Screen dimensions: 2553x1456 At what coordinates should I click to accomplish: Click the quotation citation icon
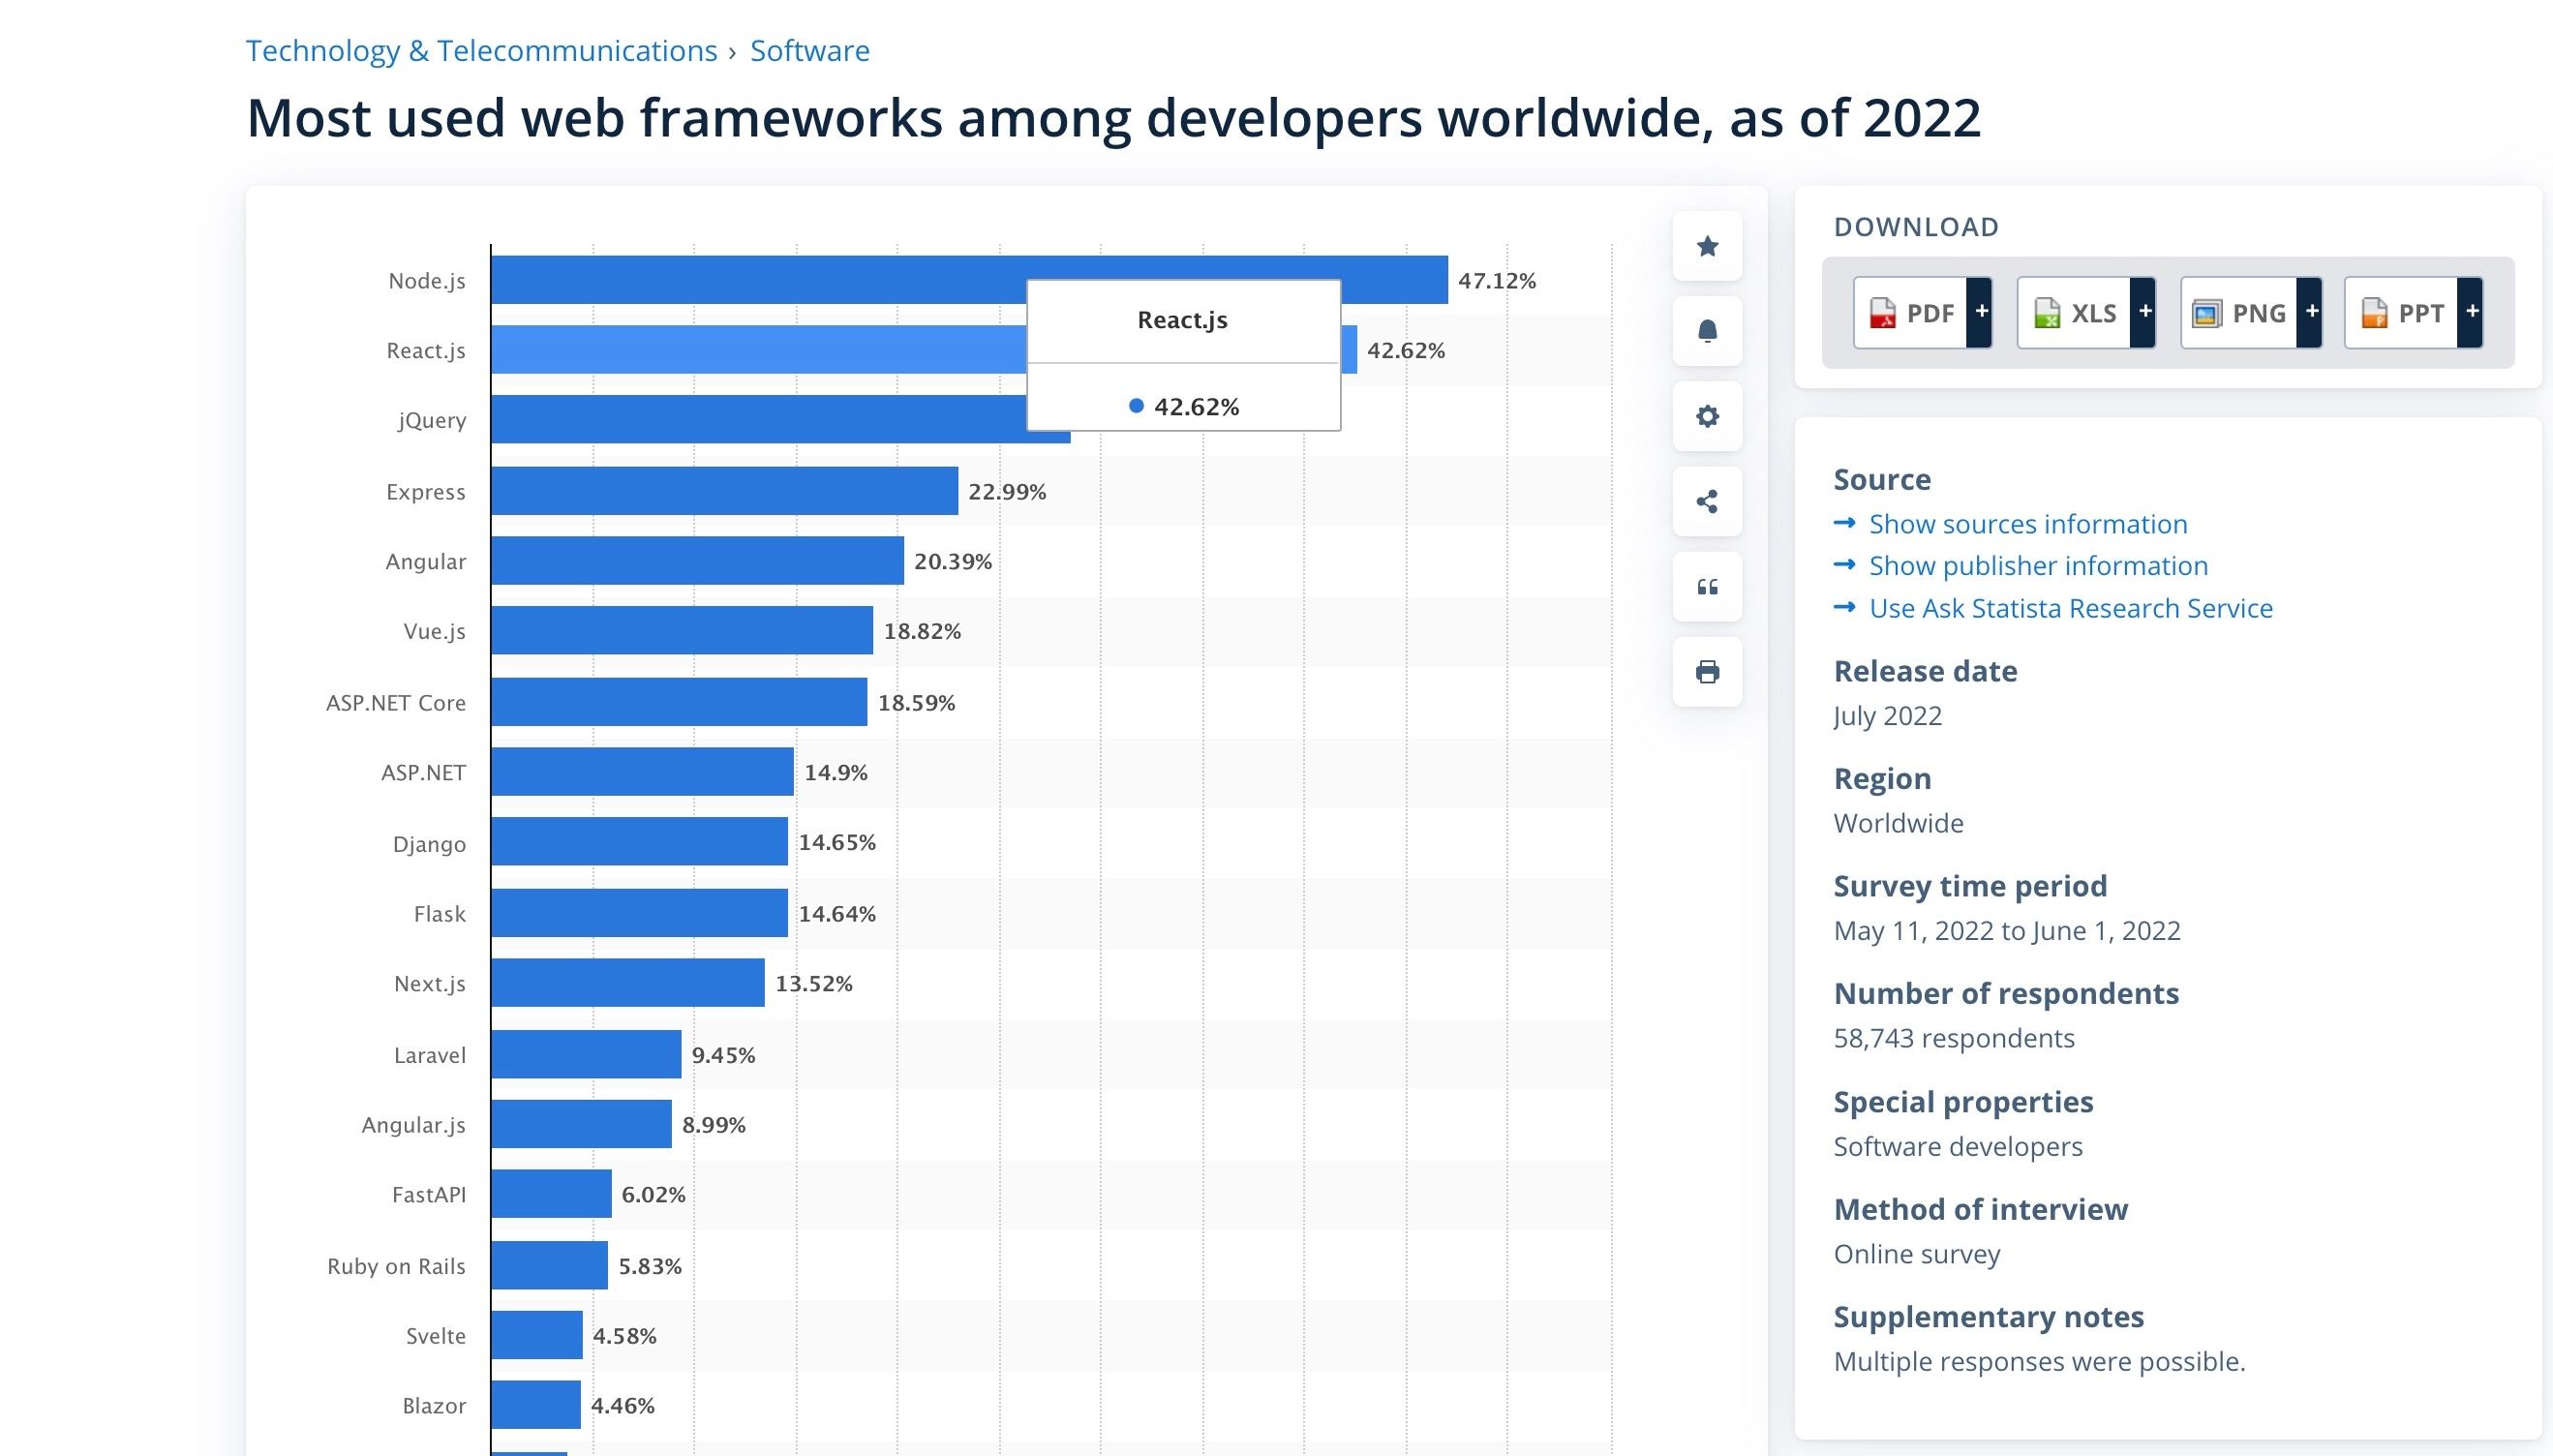(1707, 587)
